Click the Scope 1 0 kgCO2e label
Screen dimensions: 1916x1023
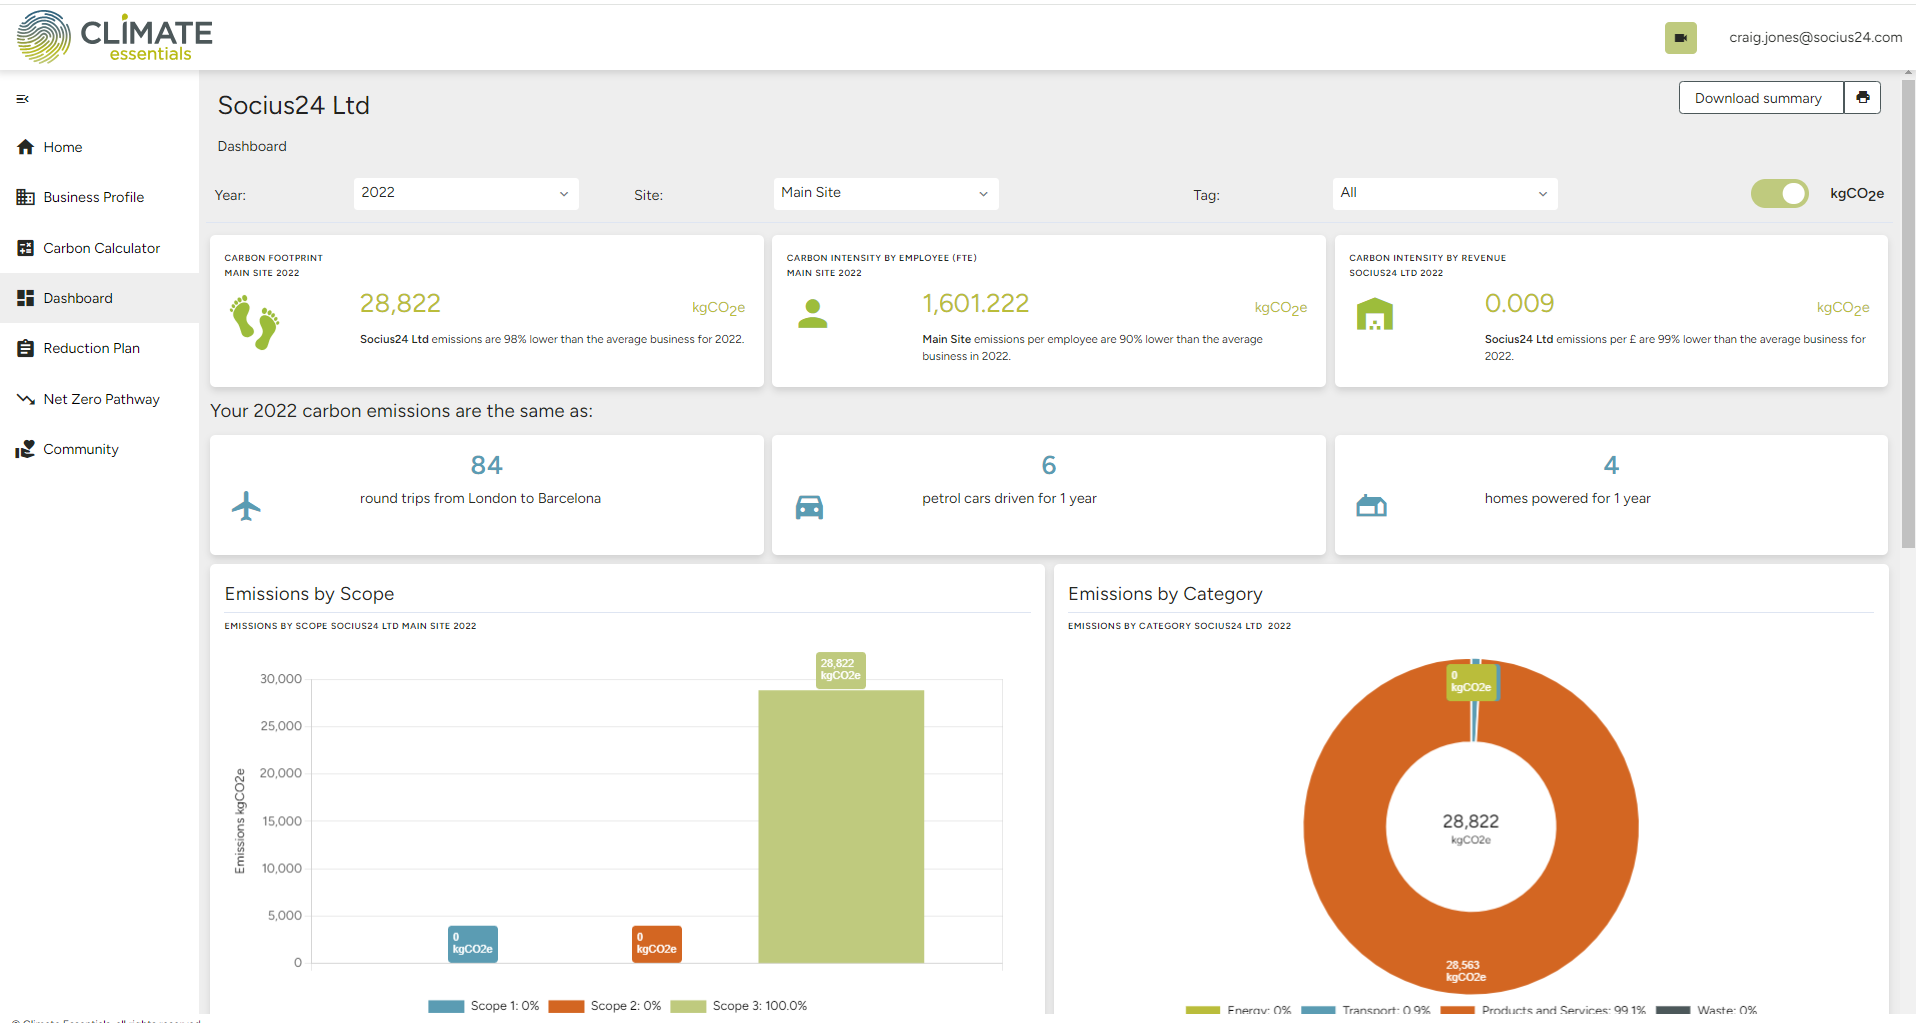click(473, 944)
